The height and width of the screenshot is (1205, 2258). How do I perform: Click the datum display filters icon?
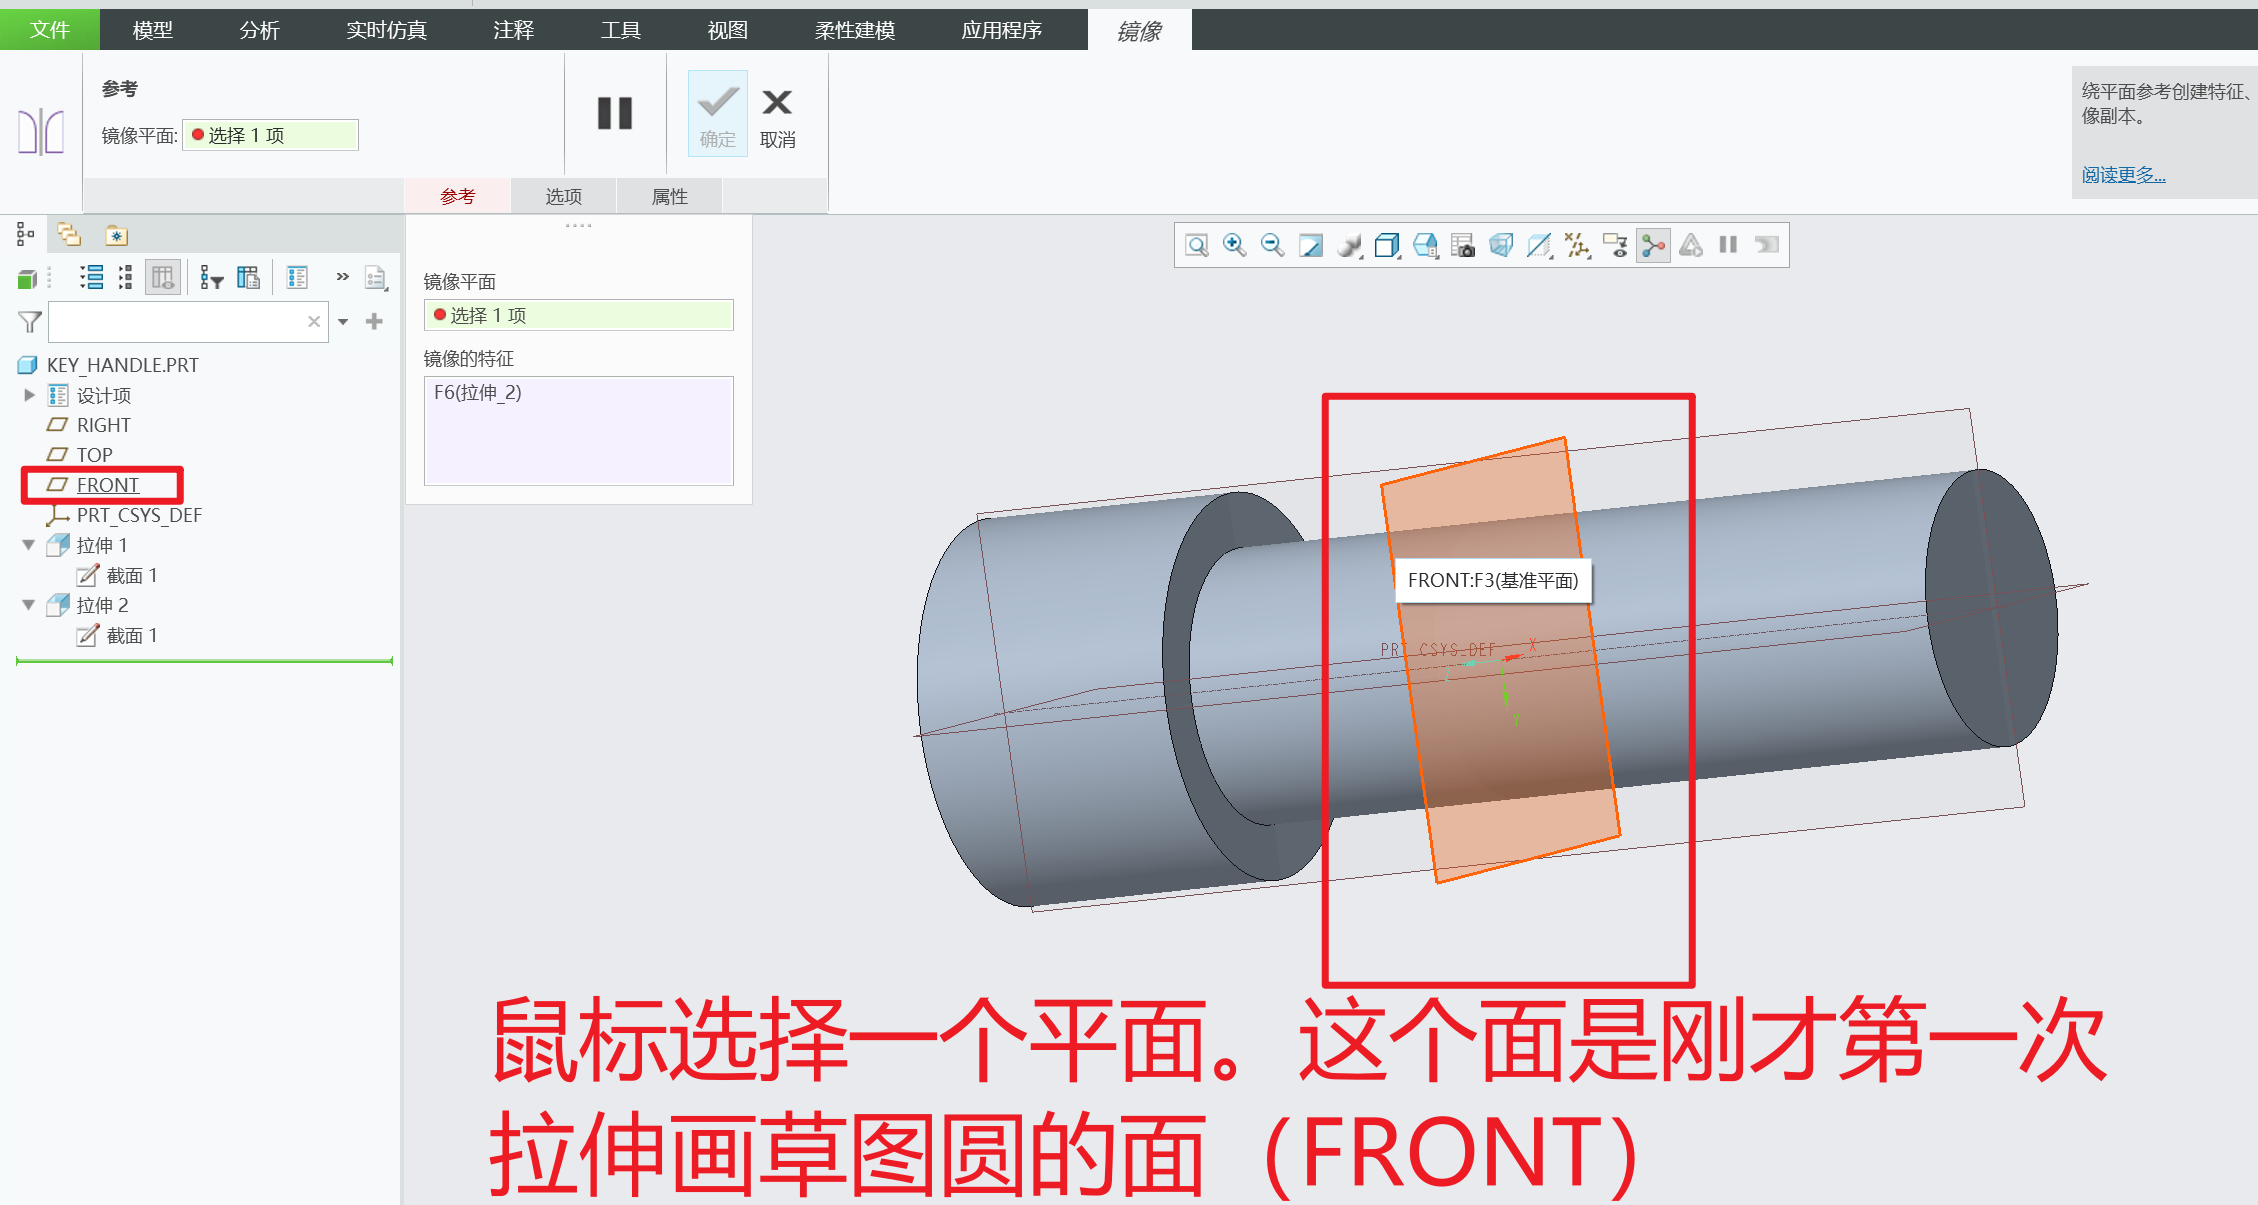click(1577, 245)
